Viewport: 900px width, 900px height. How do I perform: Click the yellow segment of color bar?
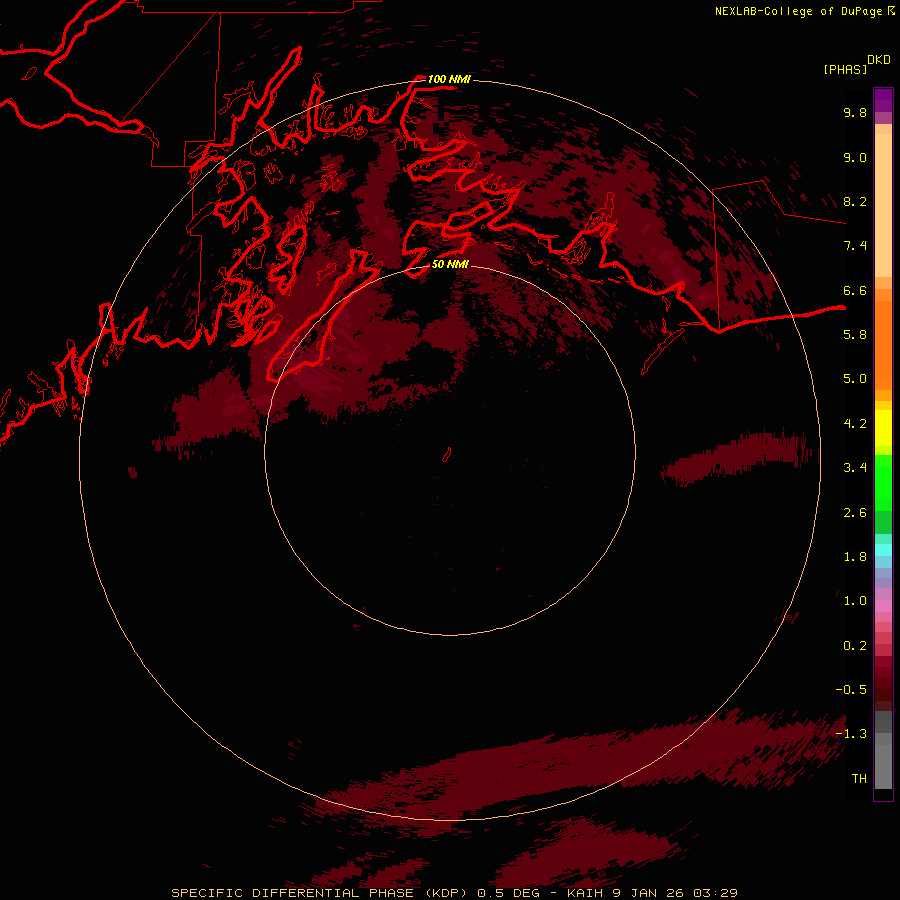883,428
